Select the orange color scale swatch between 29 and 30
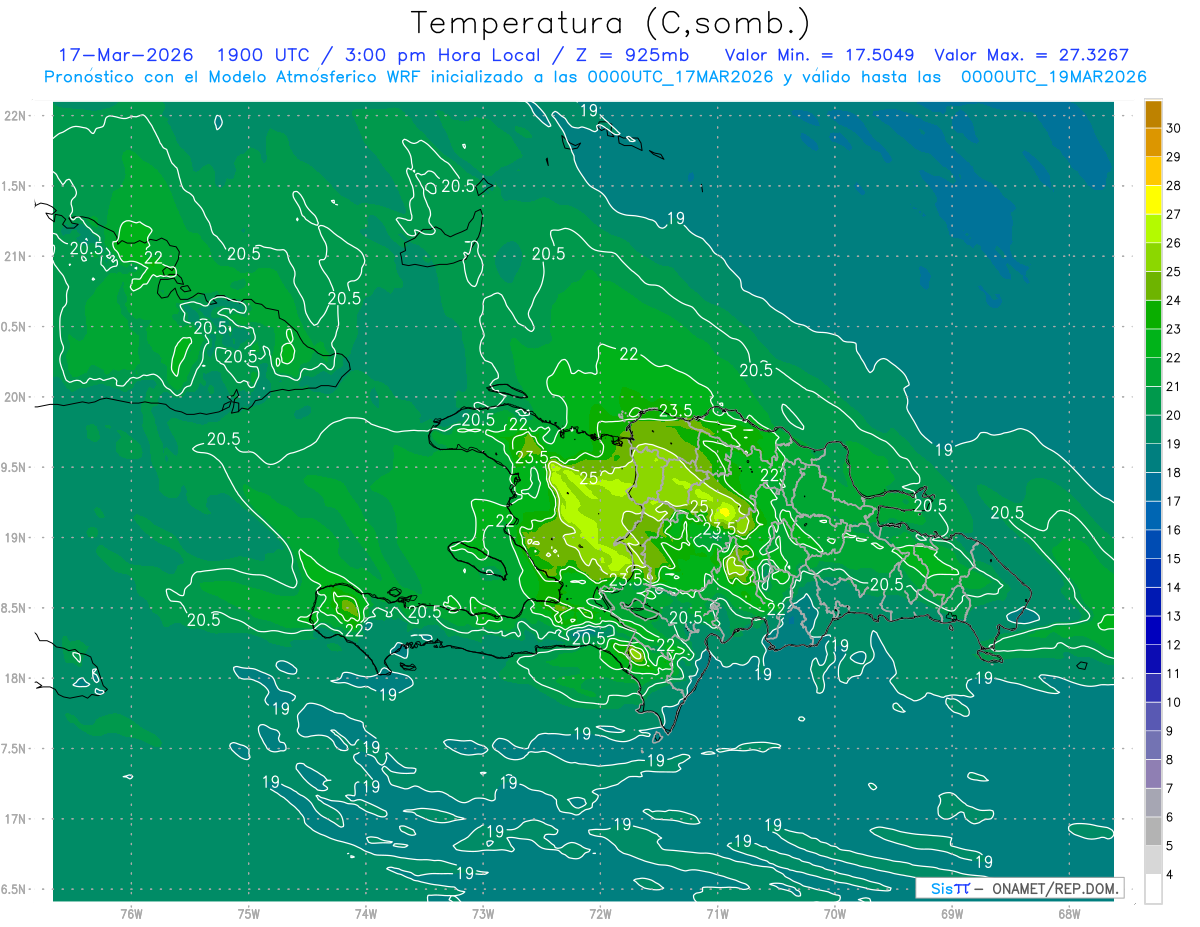This screenshot has height=927, width=1200. click(1153, 142)
